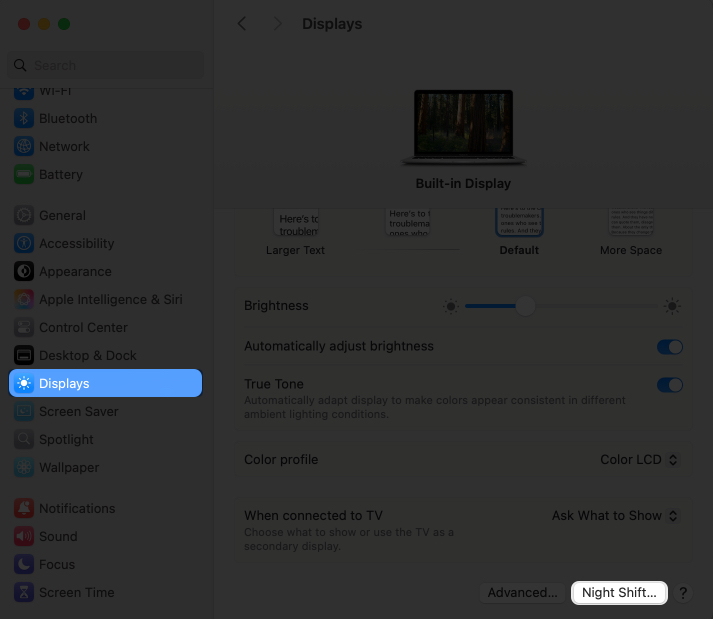Adjust the Brightness slider
Viewport: 713px width, 619px height.
[x=561, y=306]
